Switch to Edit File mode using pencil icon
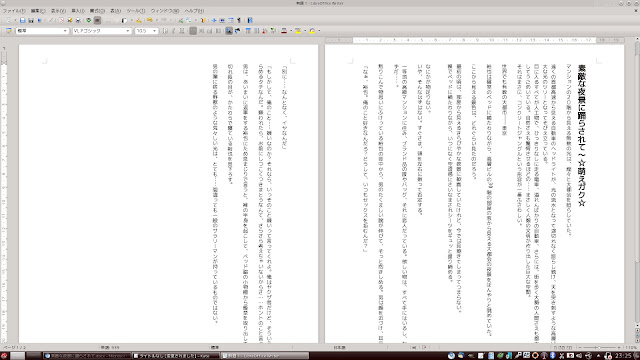Image resolution: width=640 pixels, height=360 pixels. point(50,20)
